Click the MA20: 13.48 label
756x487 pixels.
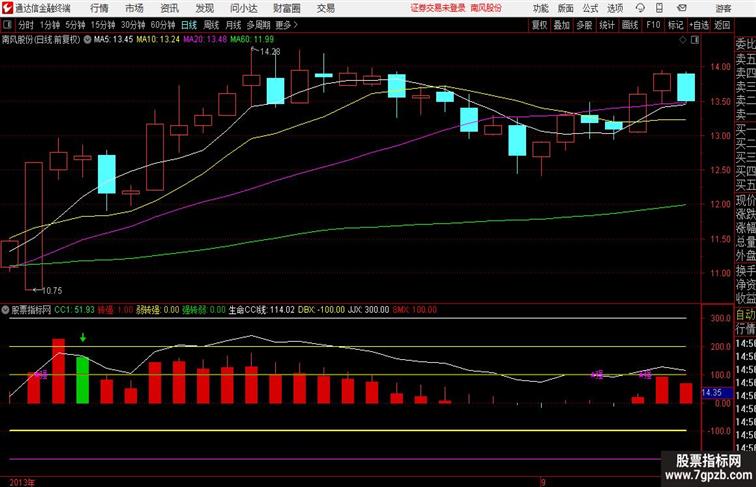pyautogui.click(x=205, y=40)
